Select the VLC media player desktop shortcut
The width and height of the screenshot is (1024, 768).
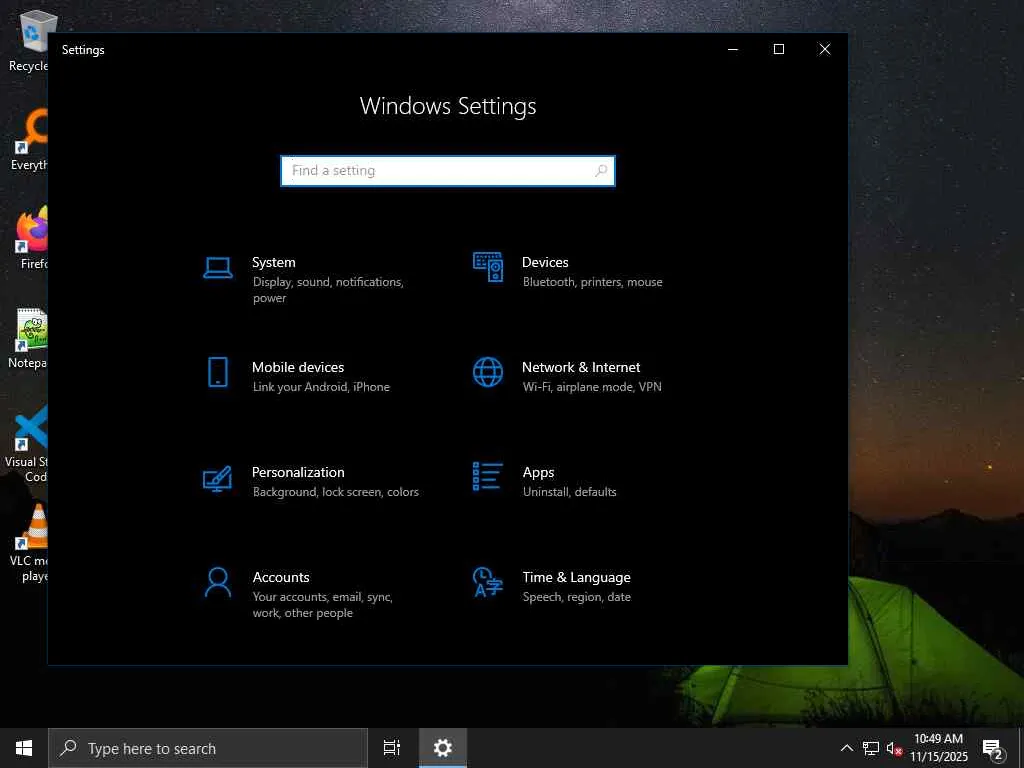click(29, 543)
